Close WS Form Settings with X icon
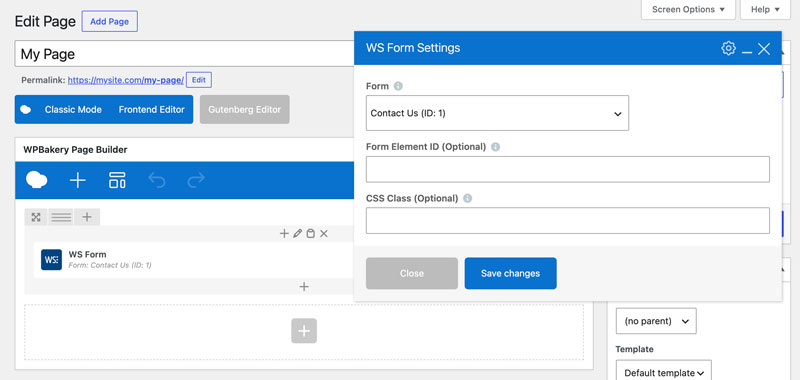Screen dimensions: 800x380 pos(764,49)
